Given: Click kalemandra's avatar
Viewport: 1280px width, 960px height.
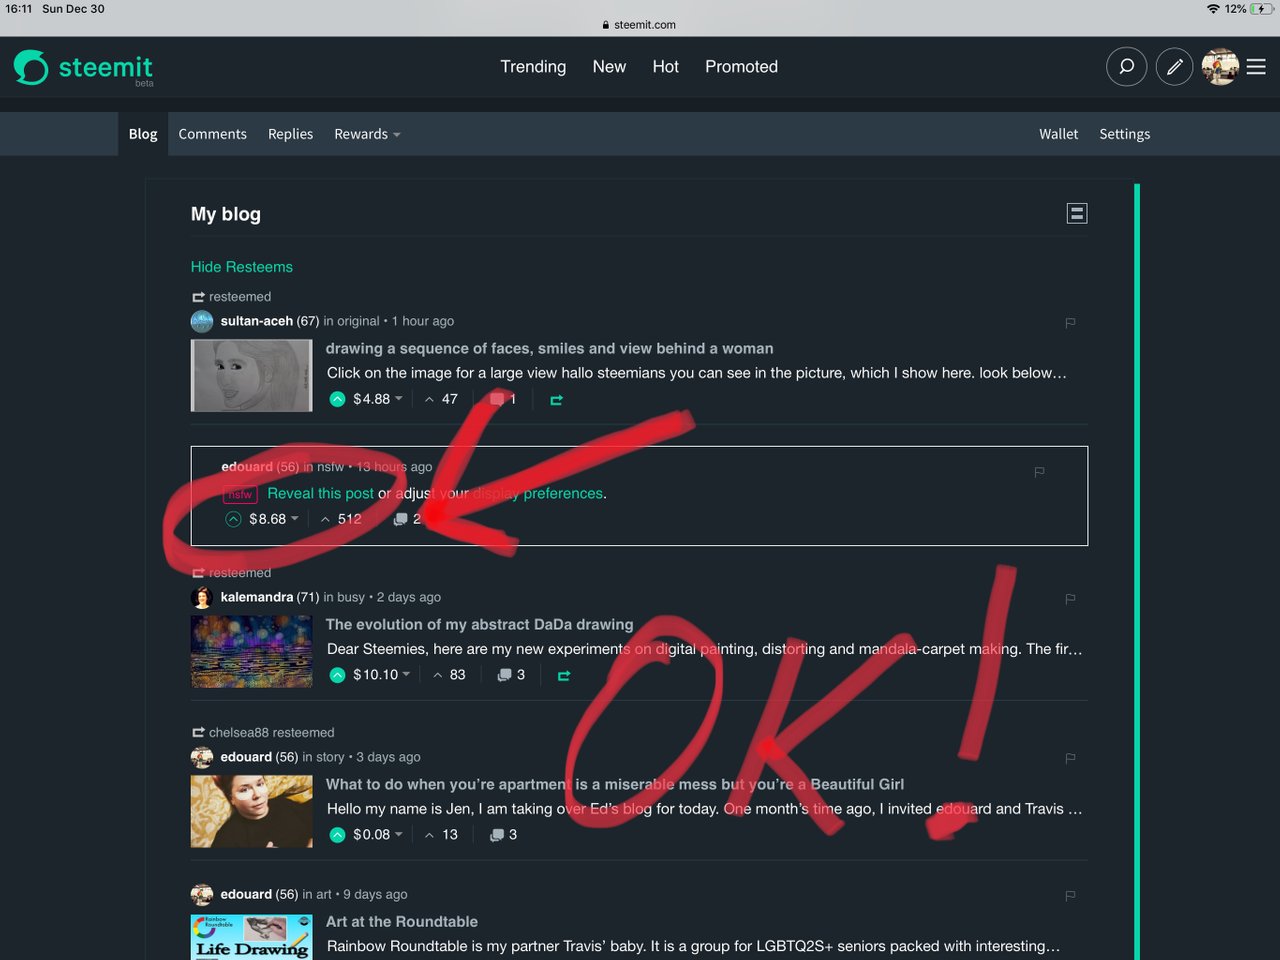Looking at the screenshot, I should point(202,597).
